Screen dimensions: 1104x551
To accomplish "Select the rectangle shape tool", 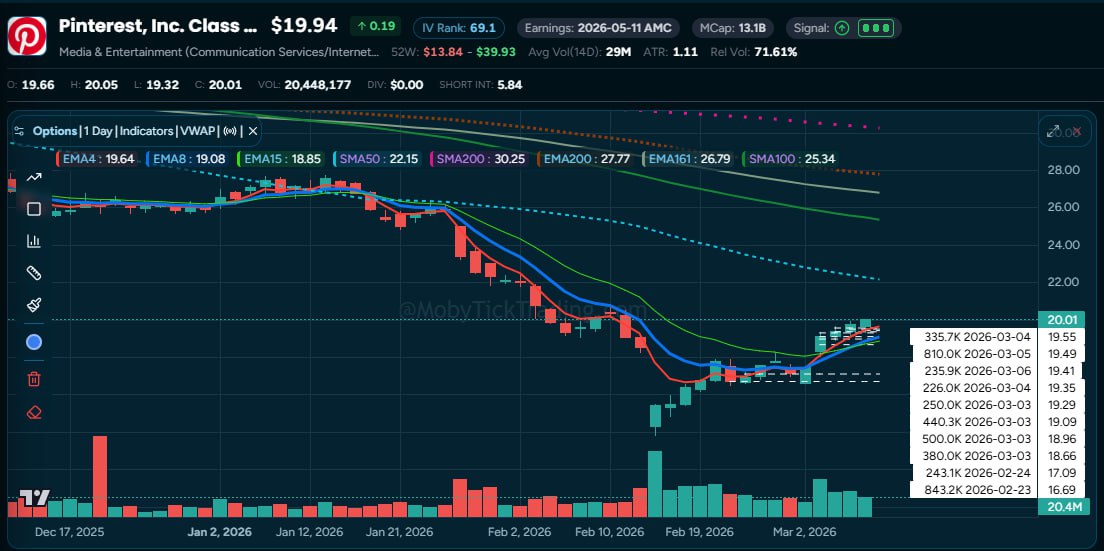I will (x=34, y=209).
